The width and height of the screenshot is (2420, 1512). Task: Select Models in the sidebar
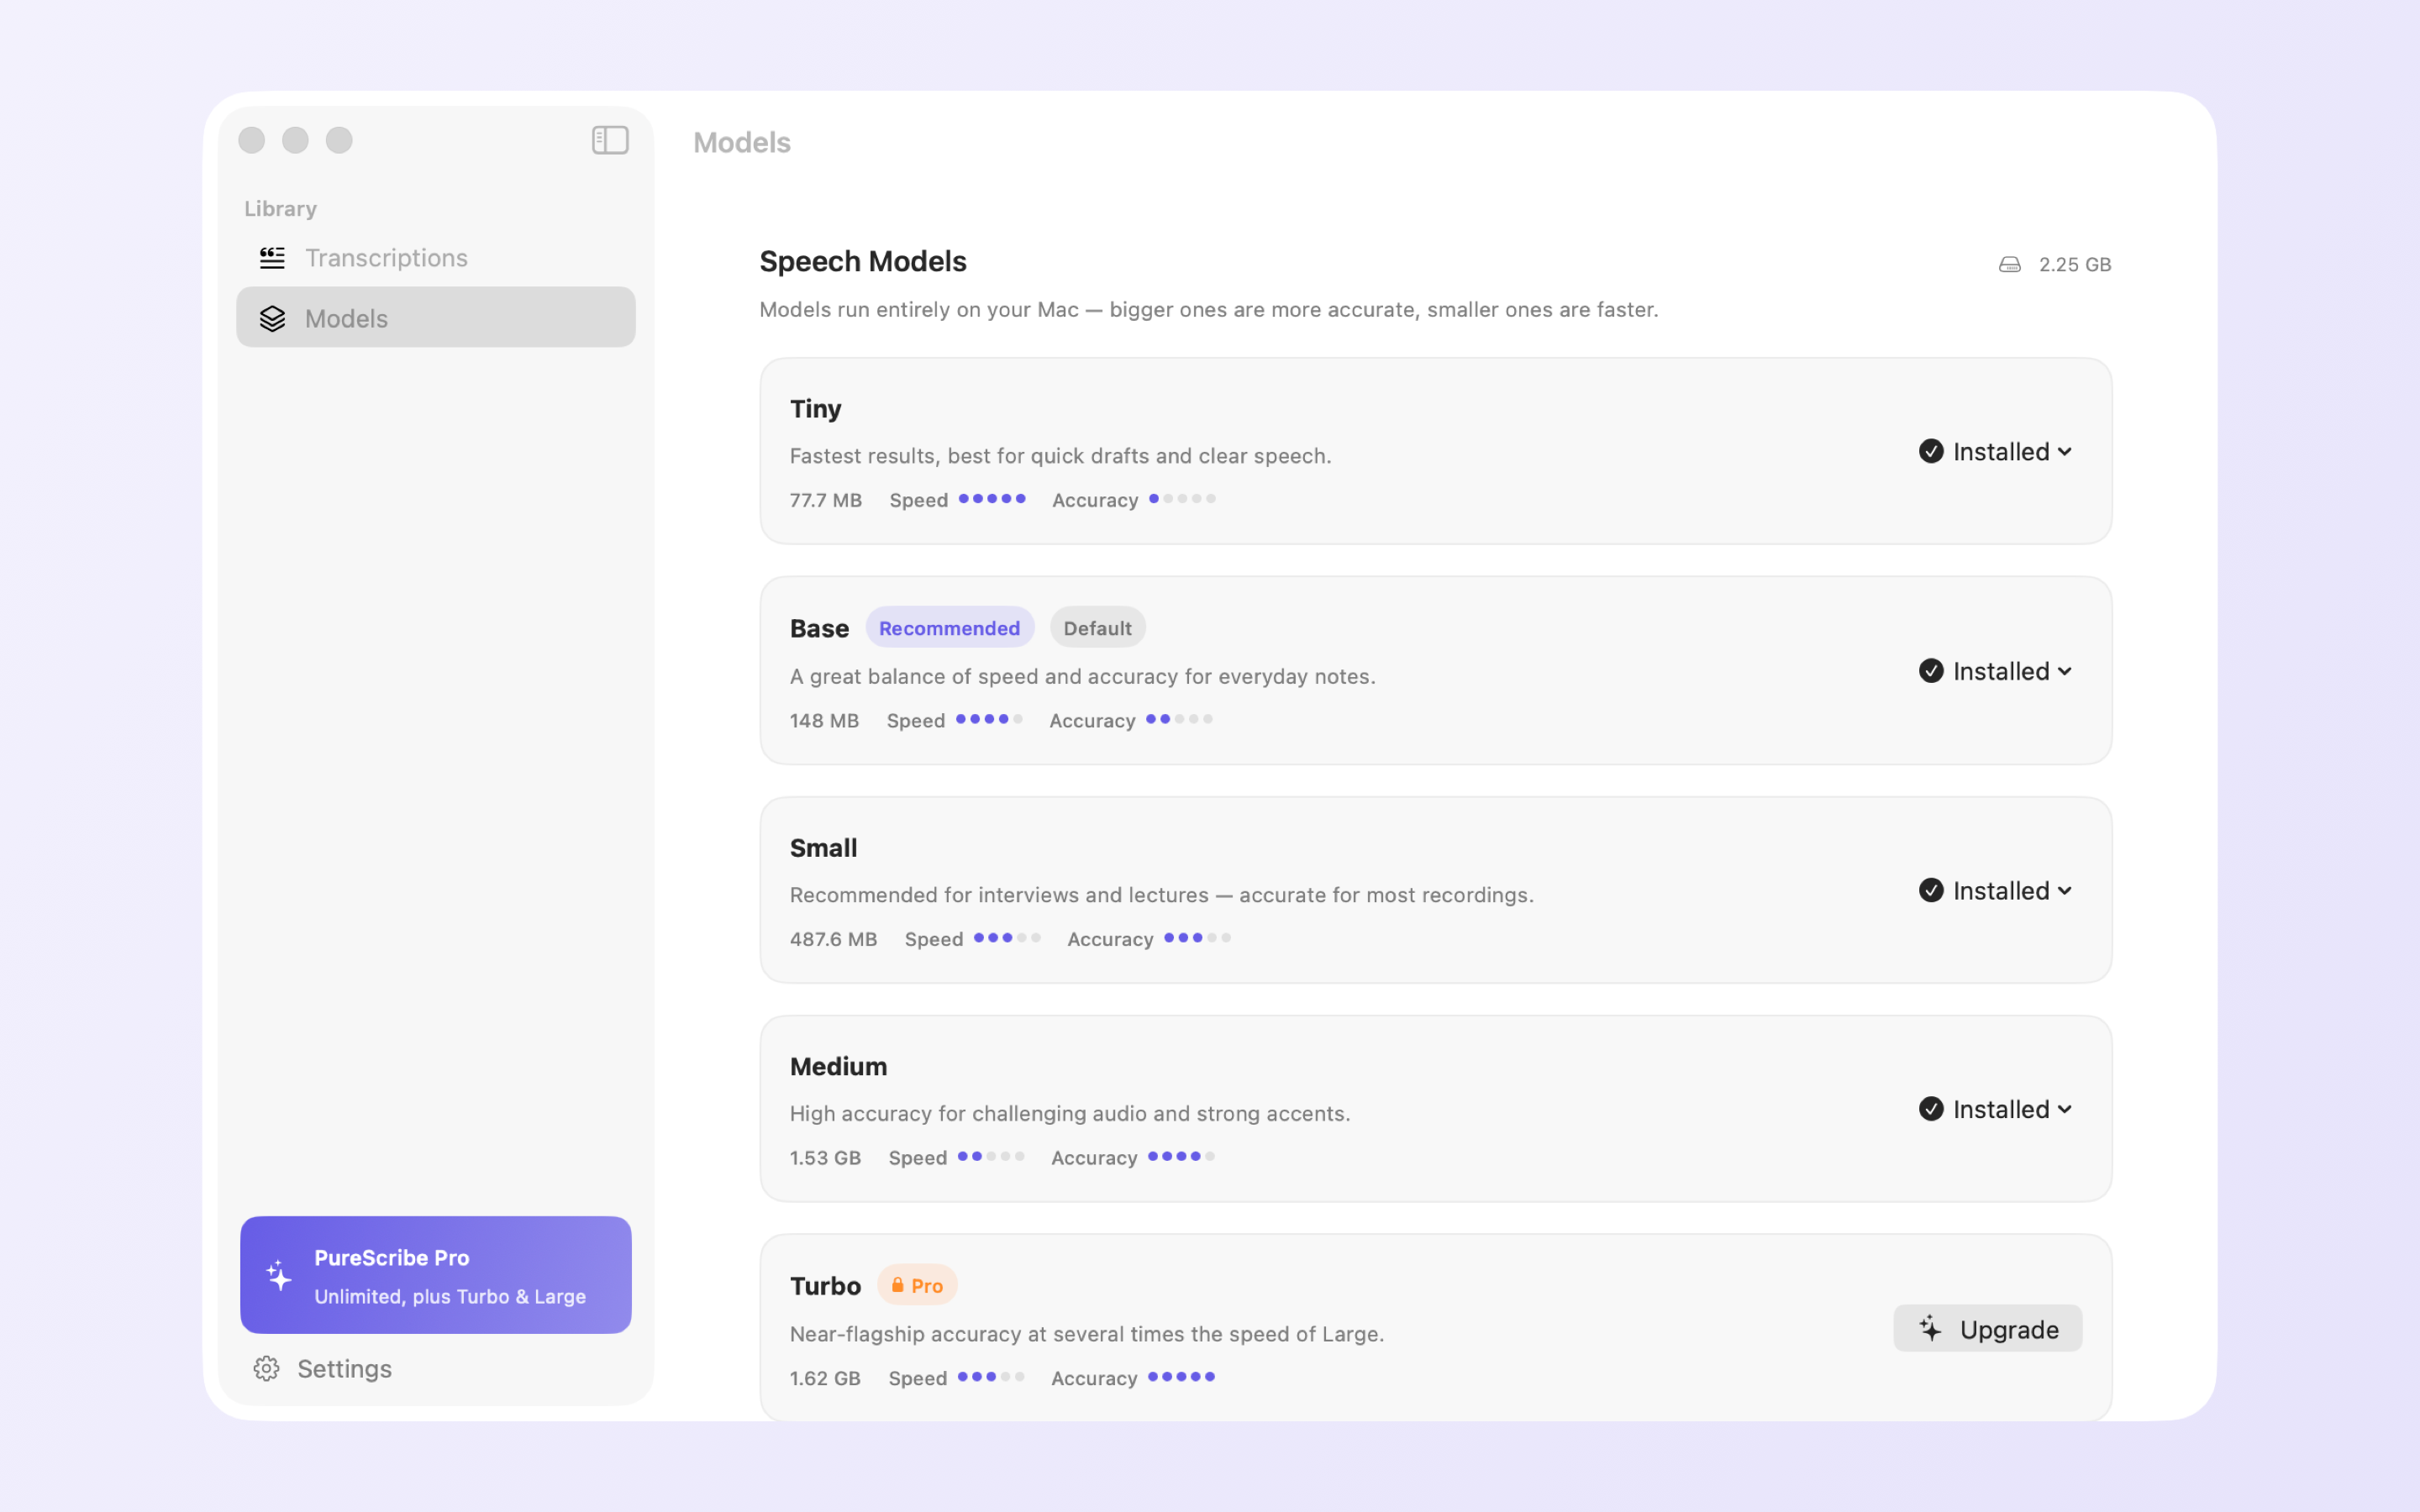tap(436, 317)
